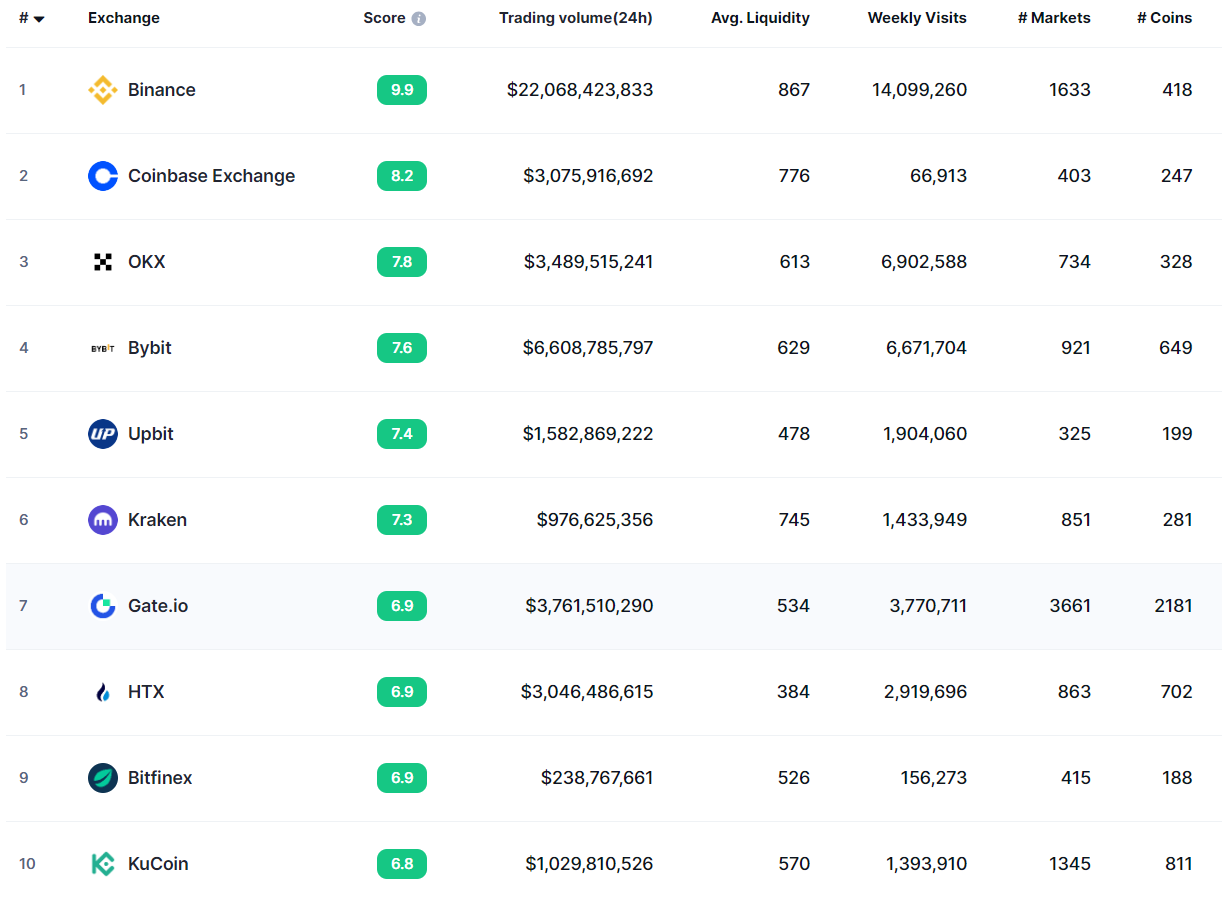Click HTX coins count 702

pyautogui.click(x=1177, y=692)
